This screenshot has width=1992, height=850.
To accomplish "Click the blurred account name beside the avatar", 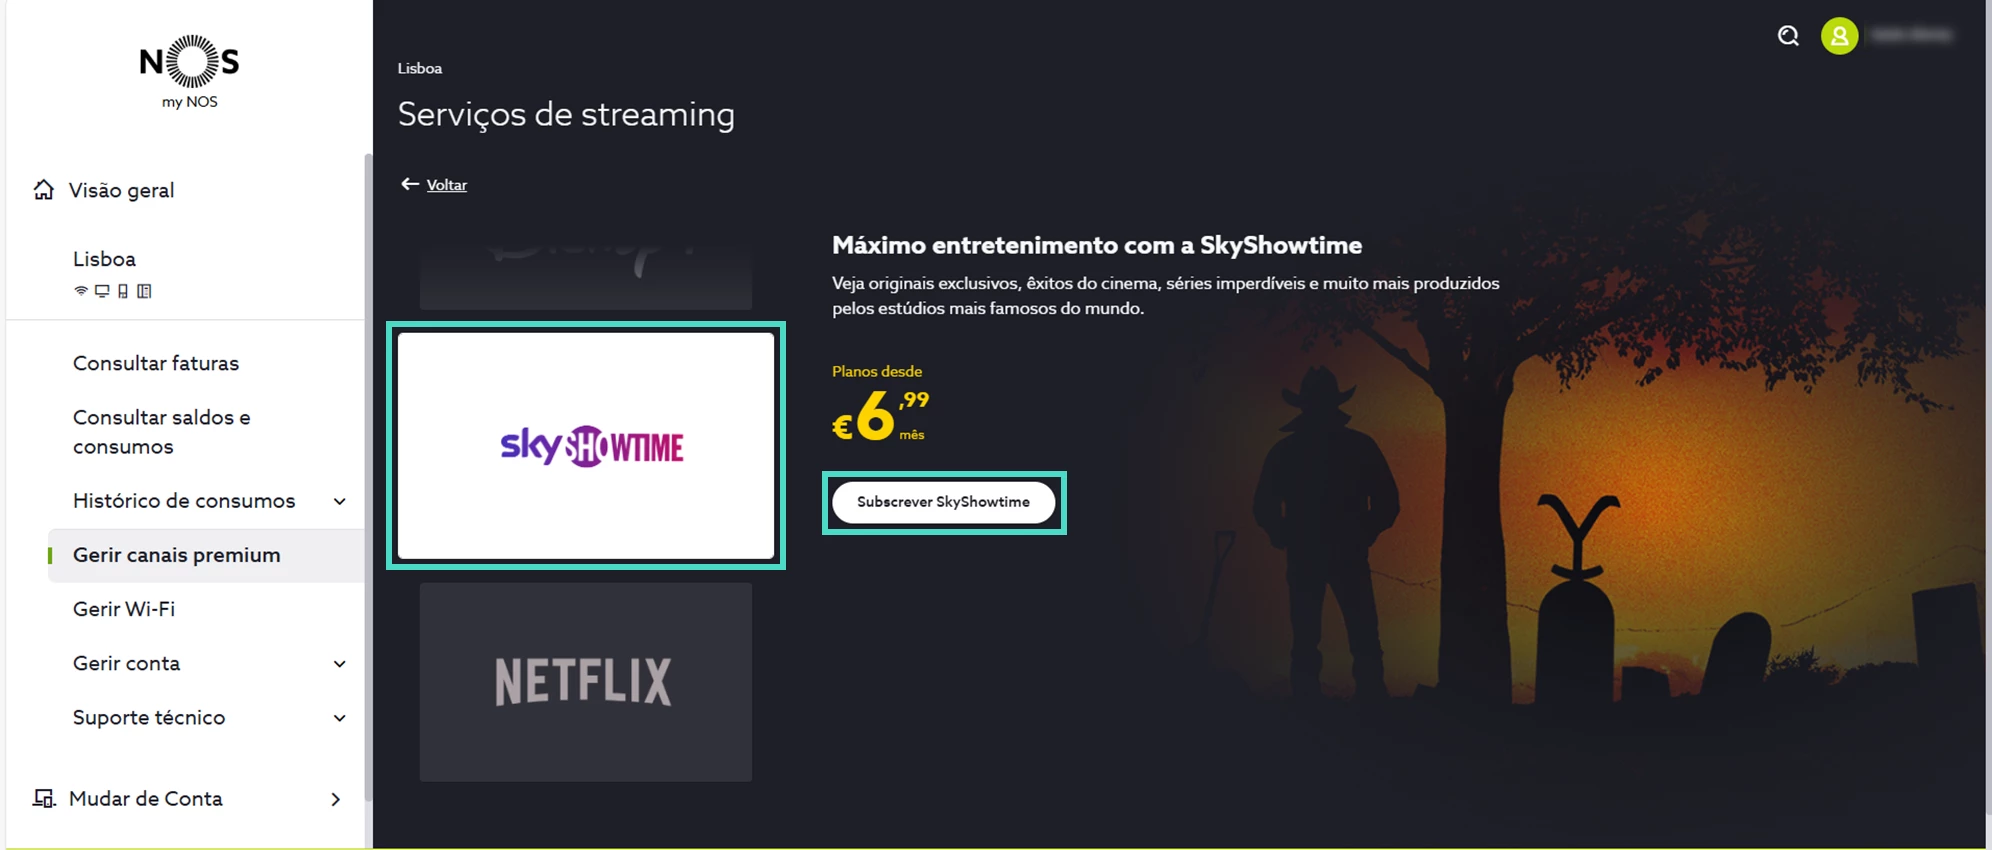I will 1911,36.
